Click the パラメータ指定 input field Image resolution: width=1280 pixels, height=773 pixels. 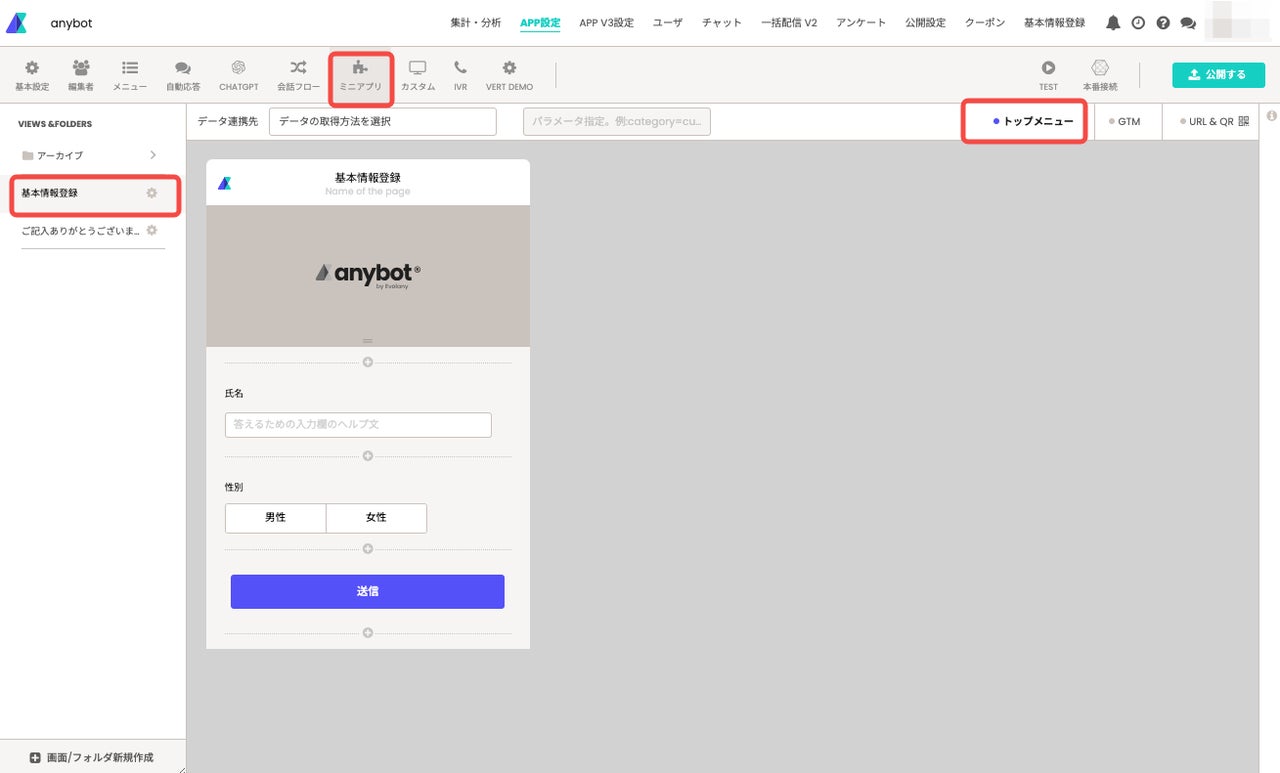[617, 121]
